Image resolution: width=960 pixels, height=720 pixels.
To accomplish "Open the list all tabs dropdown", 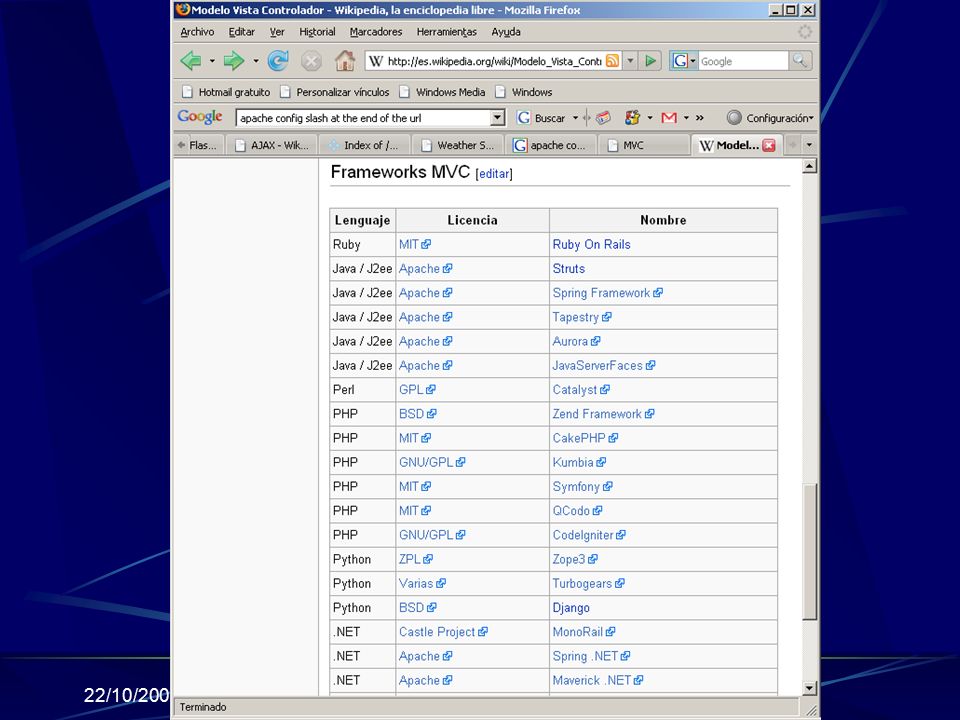I will point(809,145).
